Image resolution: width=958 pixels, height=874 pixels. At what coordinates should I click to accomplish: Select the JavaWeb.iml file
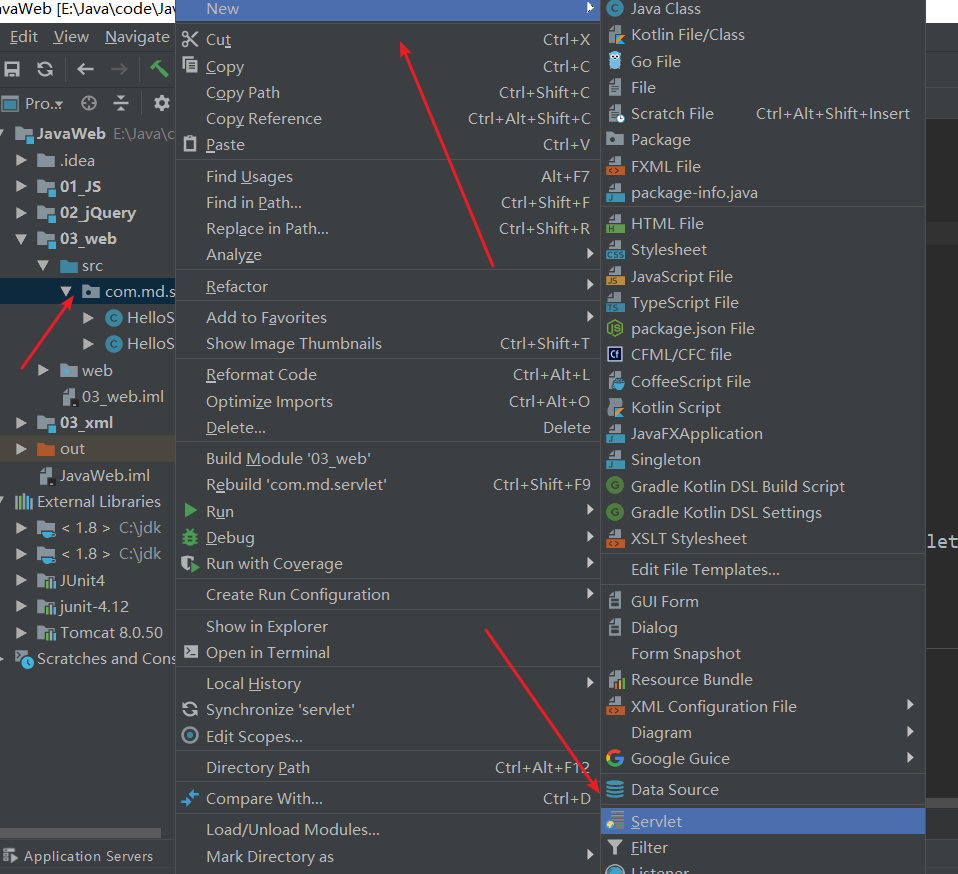[104, 475]
